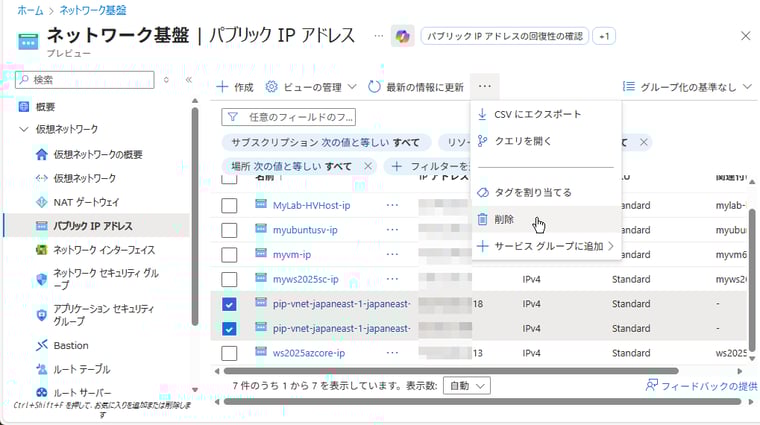
Task: Open ネットワーク基盤 breadcrumb link
Action: pos(93,10)
